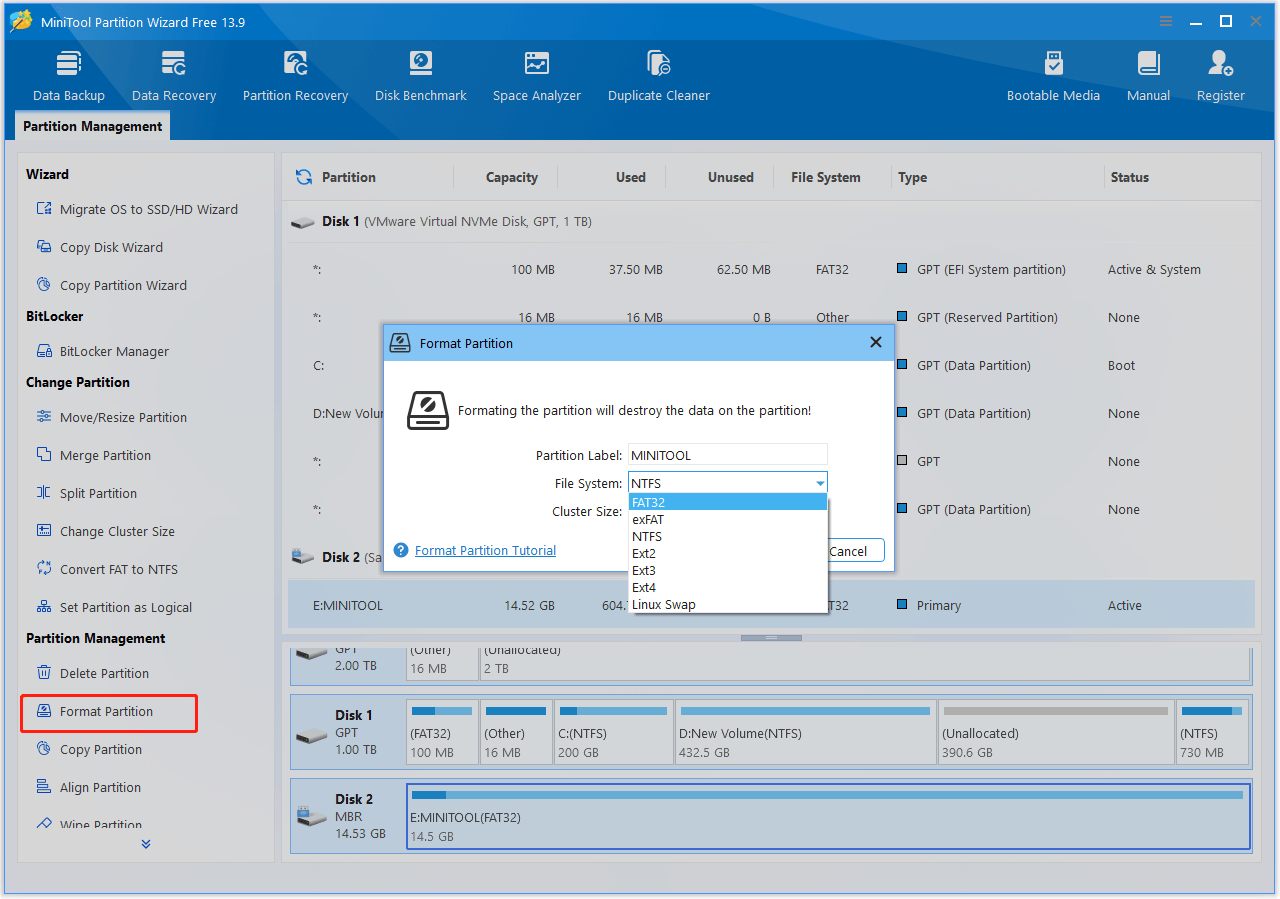Select E:MINITOOL partition row
The height and width of the screenshot is (899, 1280).
771,605
